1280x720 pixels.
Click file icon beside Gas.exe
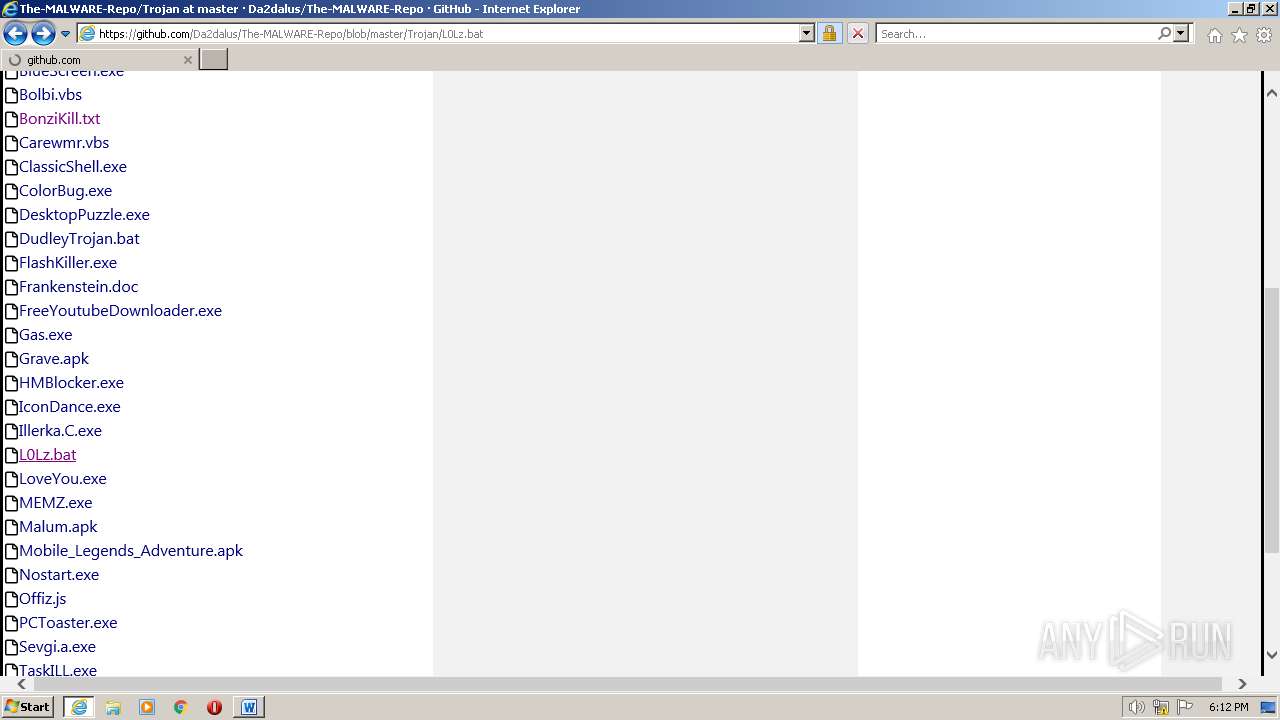pyautogui.click(x=11, y=335)
